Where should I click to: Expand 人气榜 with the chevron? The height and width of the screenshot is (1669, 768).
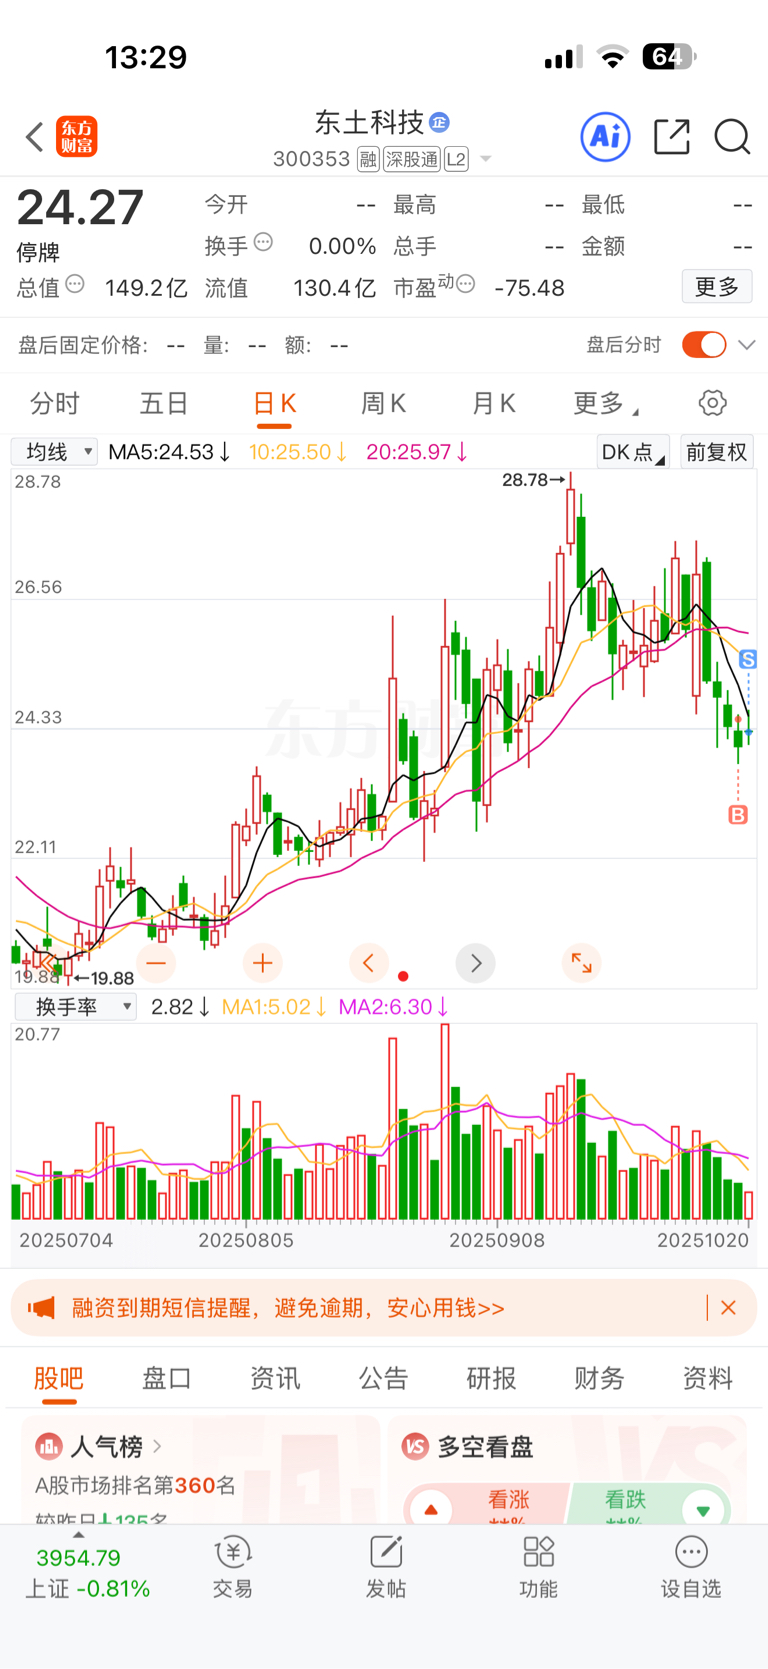pyautogui.click(x=157, y=1446)
